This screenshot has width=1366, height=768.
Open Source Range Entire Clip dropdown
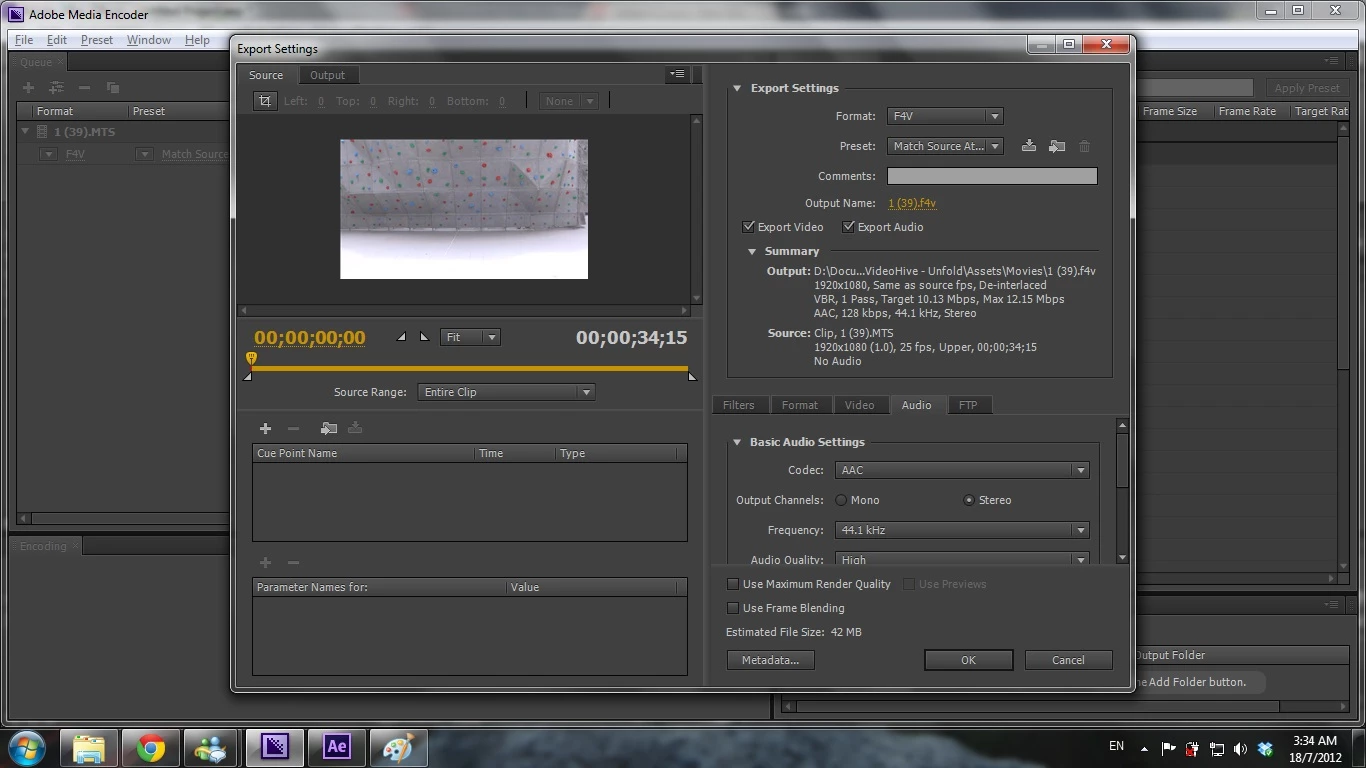click(x=506, y=392)
